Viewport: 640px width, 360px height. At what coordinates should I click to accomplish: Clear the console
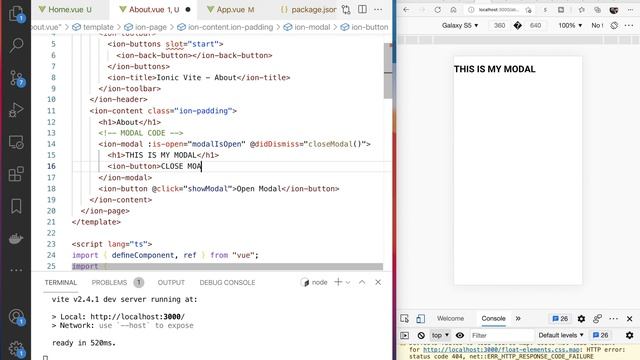point(421,335)
